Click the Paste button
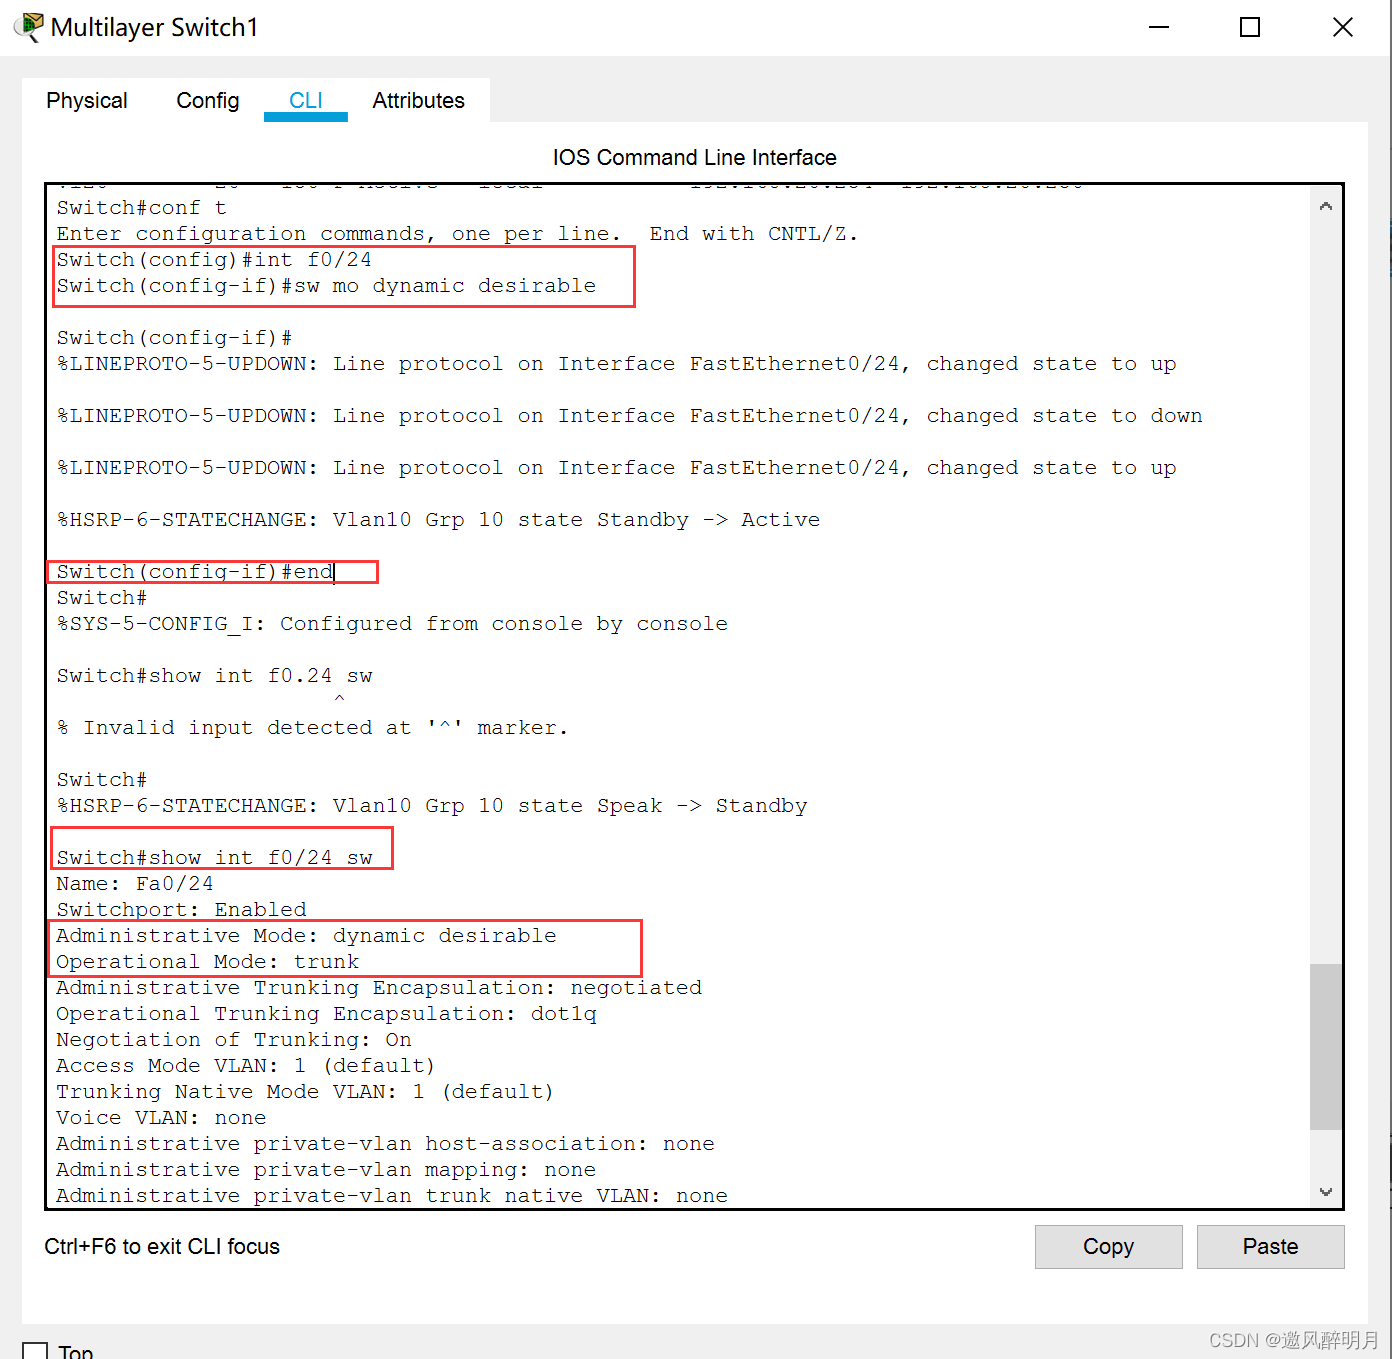The width and height of the screenshot is (1392, 1359). click(x=1270, y=1246)
